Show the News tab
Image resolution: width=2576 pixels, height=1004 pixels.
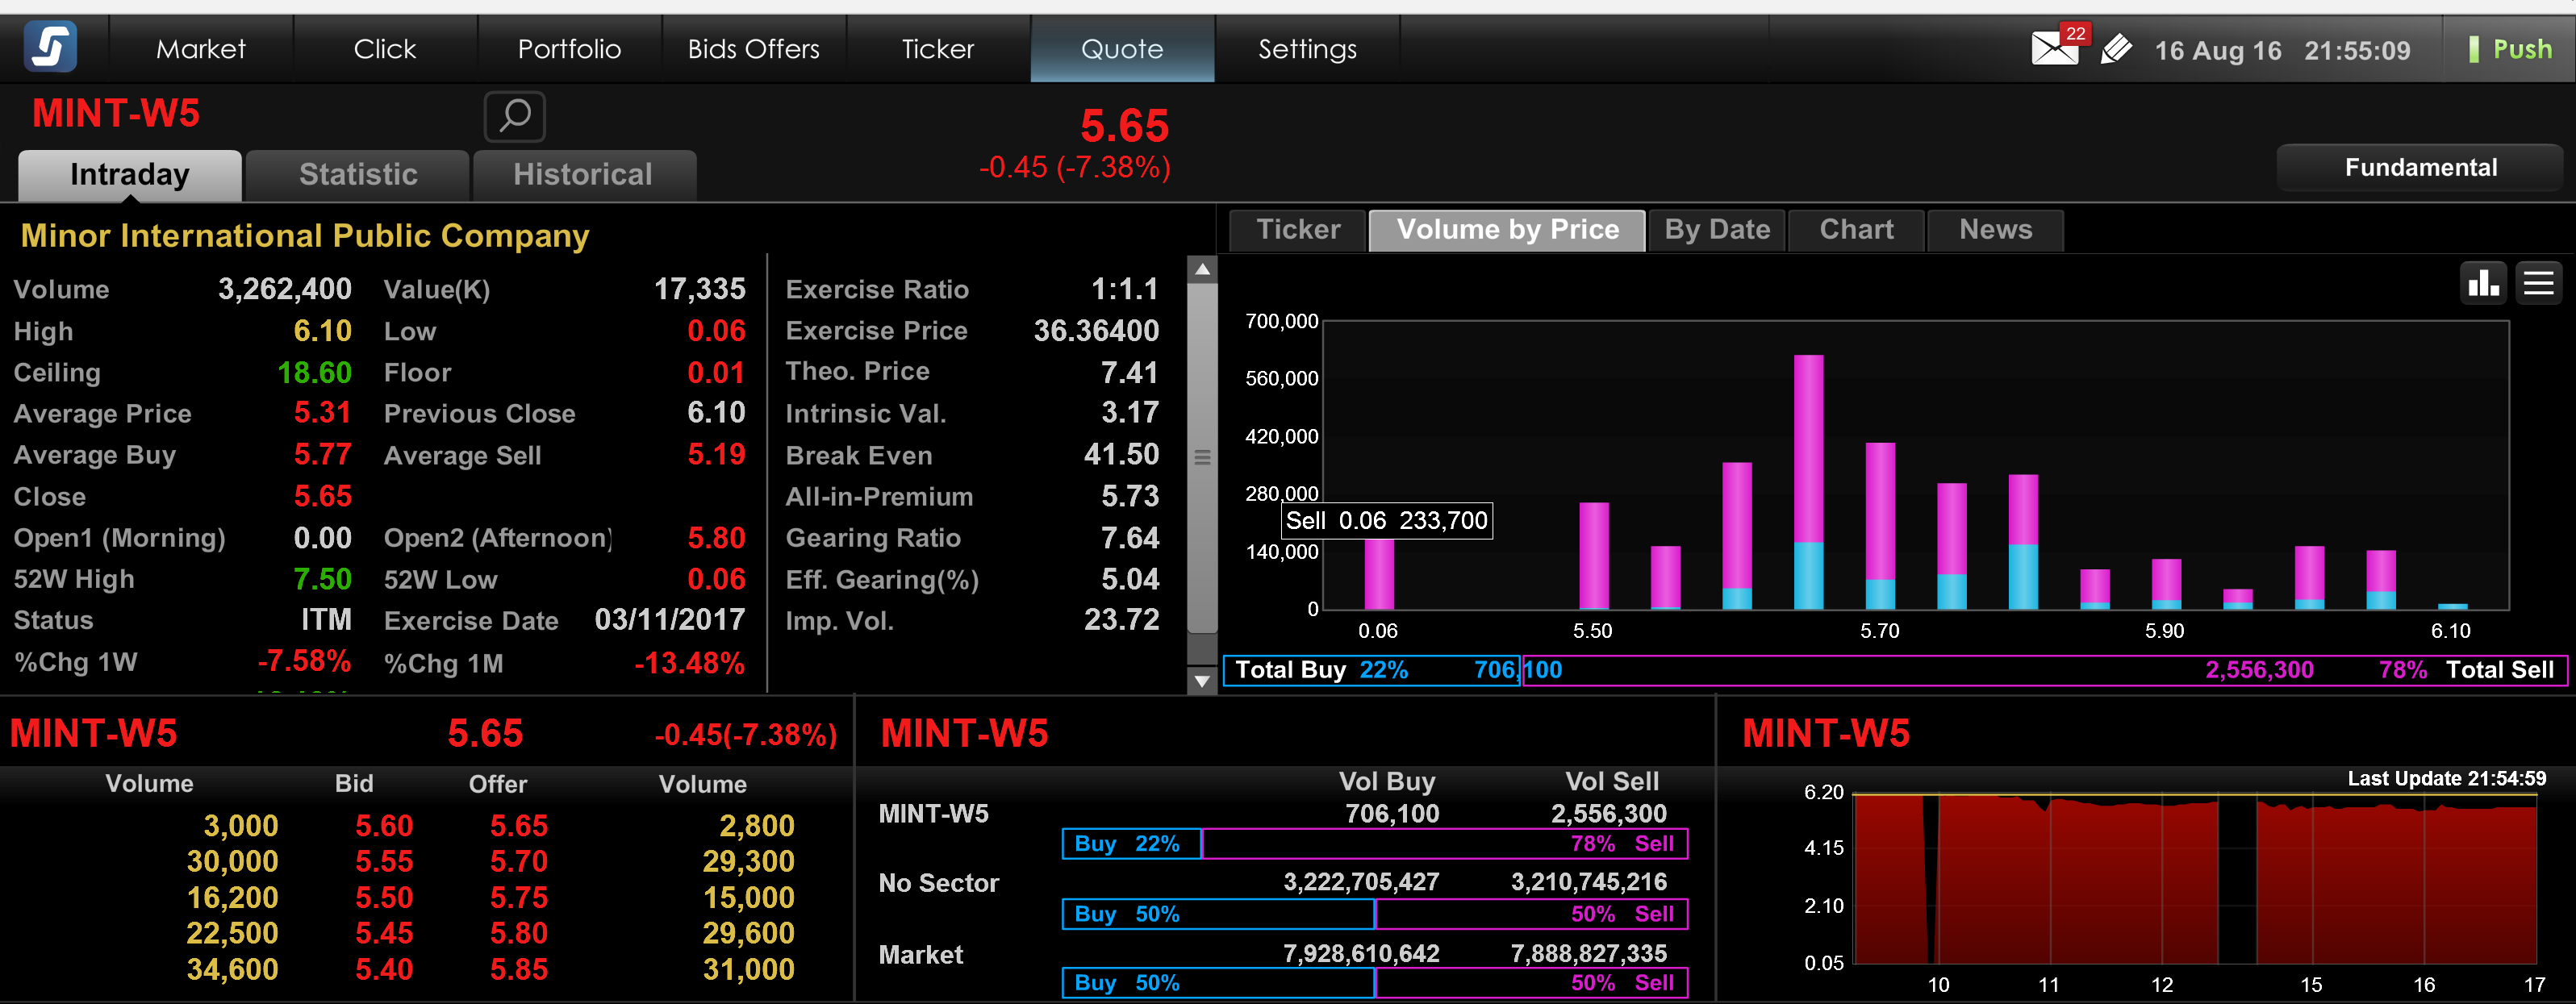(x=1995, y=230)
